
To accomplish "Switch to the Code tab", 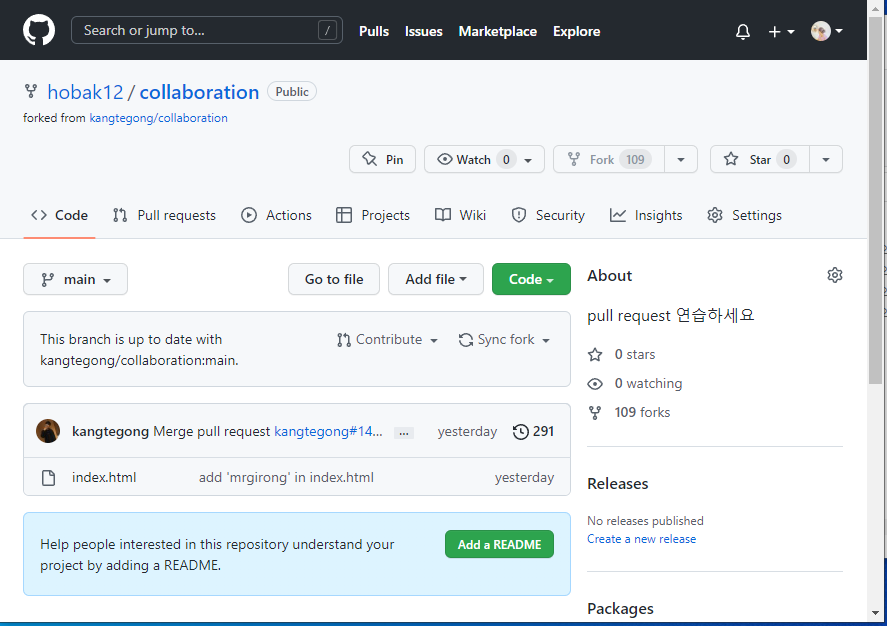I will point(59,215).
